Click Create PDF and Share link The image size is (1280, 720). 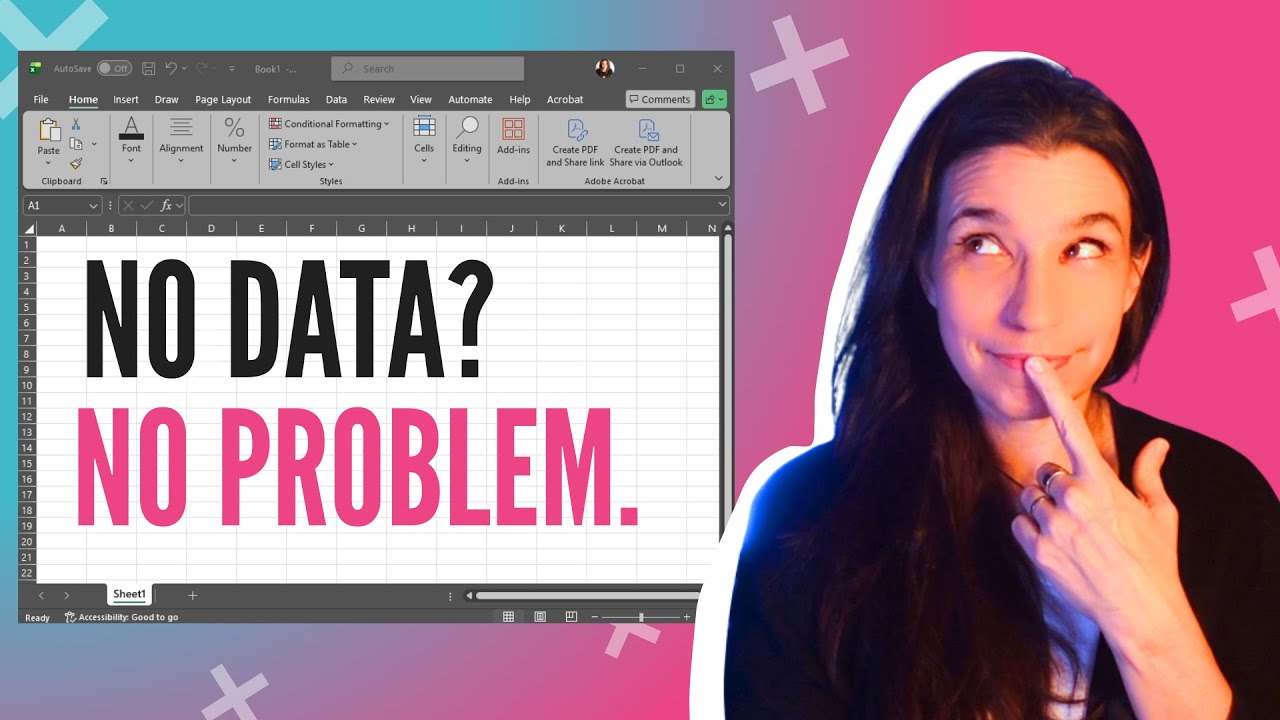click(x=575, y=142)
